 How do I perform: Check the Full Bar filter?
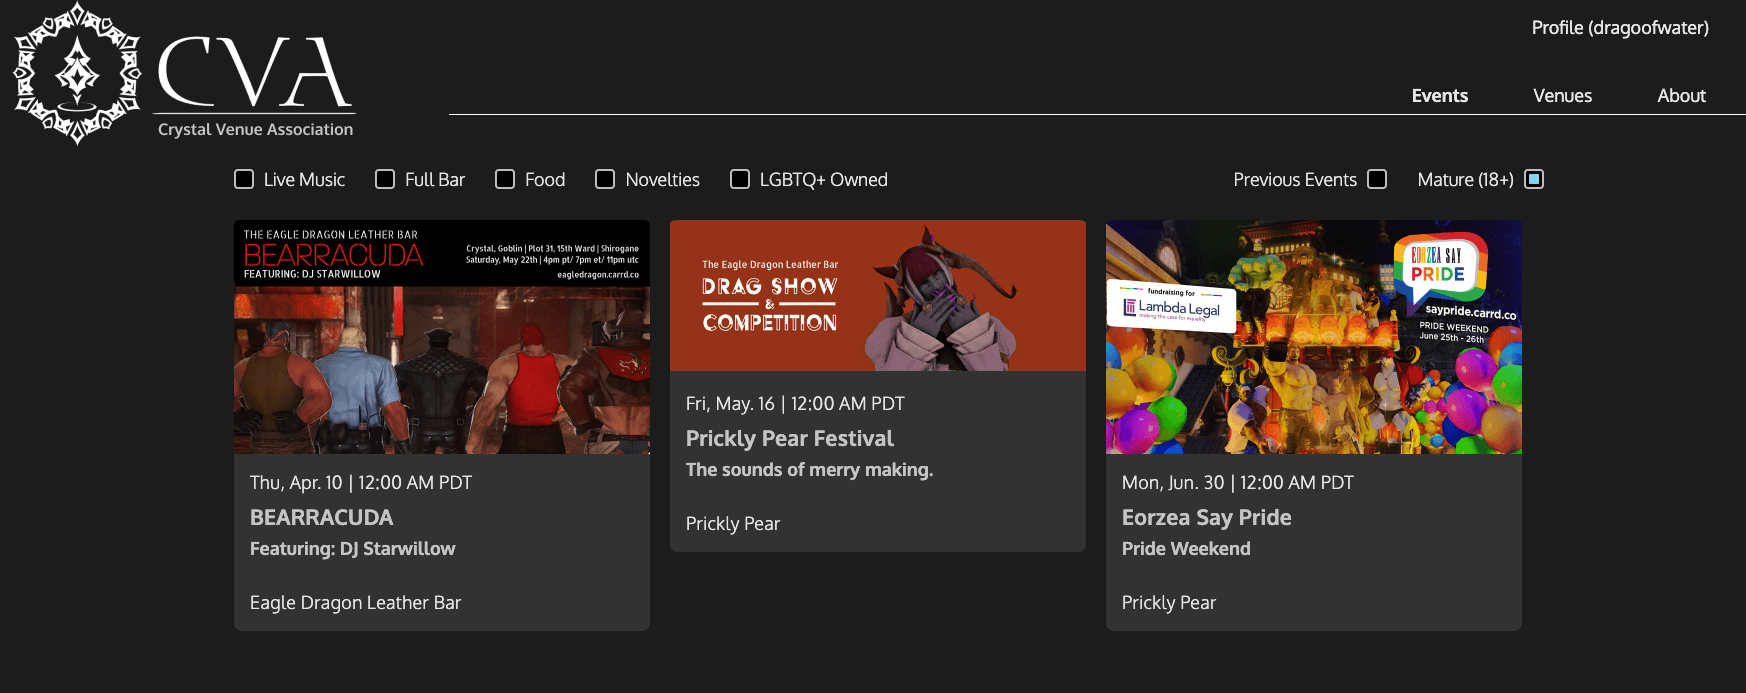(385, 179)
